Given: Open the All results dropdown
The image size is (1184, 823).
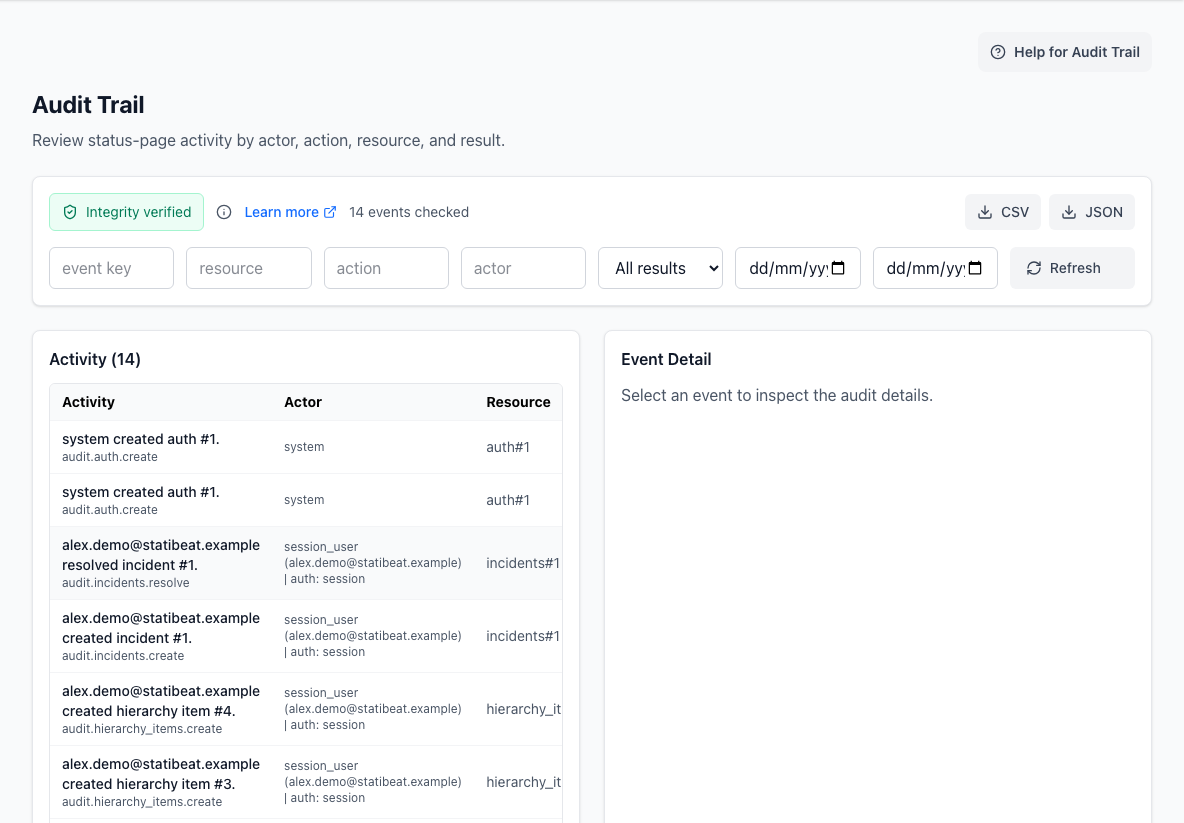Looking at the screenshot, I should tap(661, 268).
